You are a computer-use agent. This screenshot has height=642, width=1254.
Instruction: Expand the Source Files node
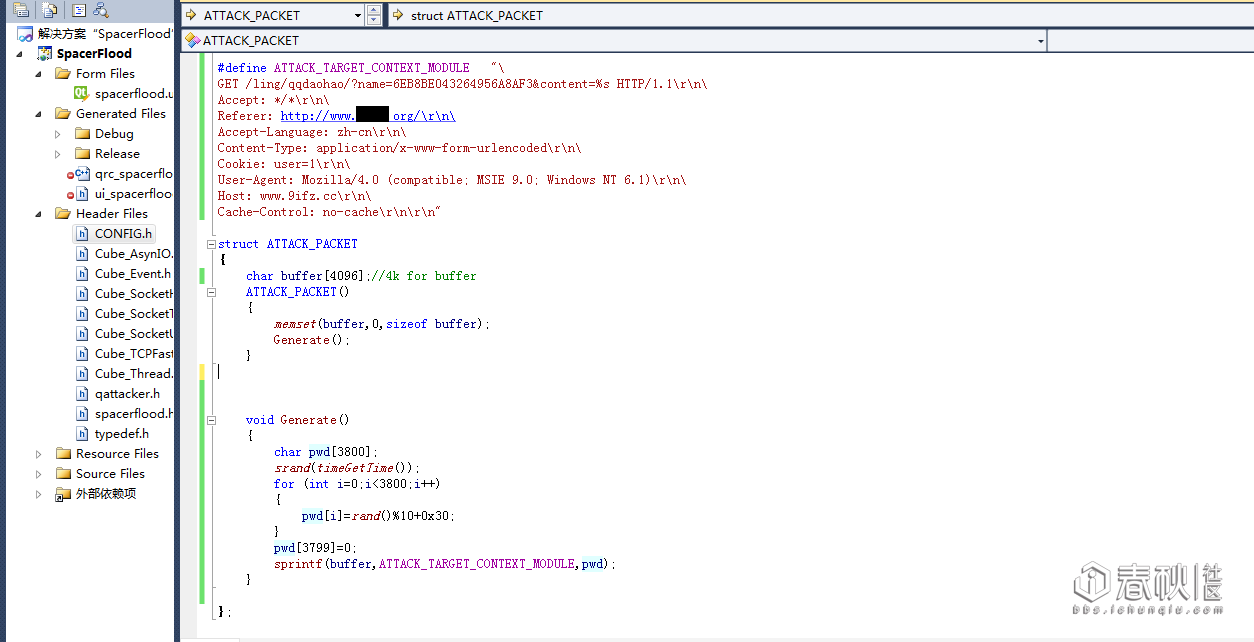(x=39, y=473)
